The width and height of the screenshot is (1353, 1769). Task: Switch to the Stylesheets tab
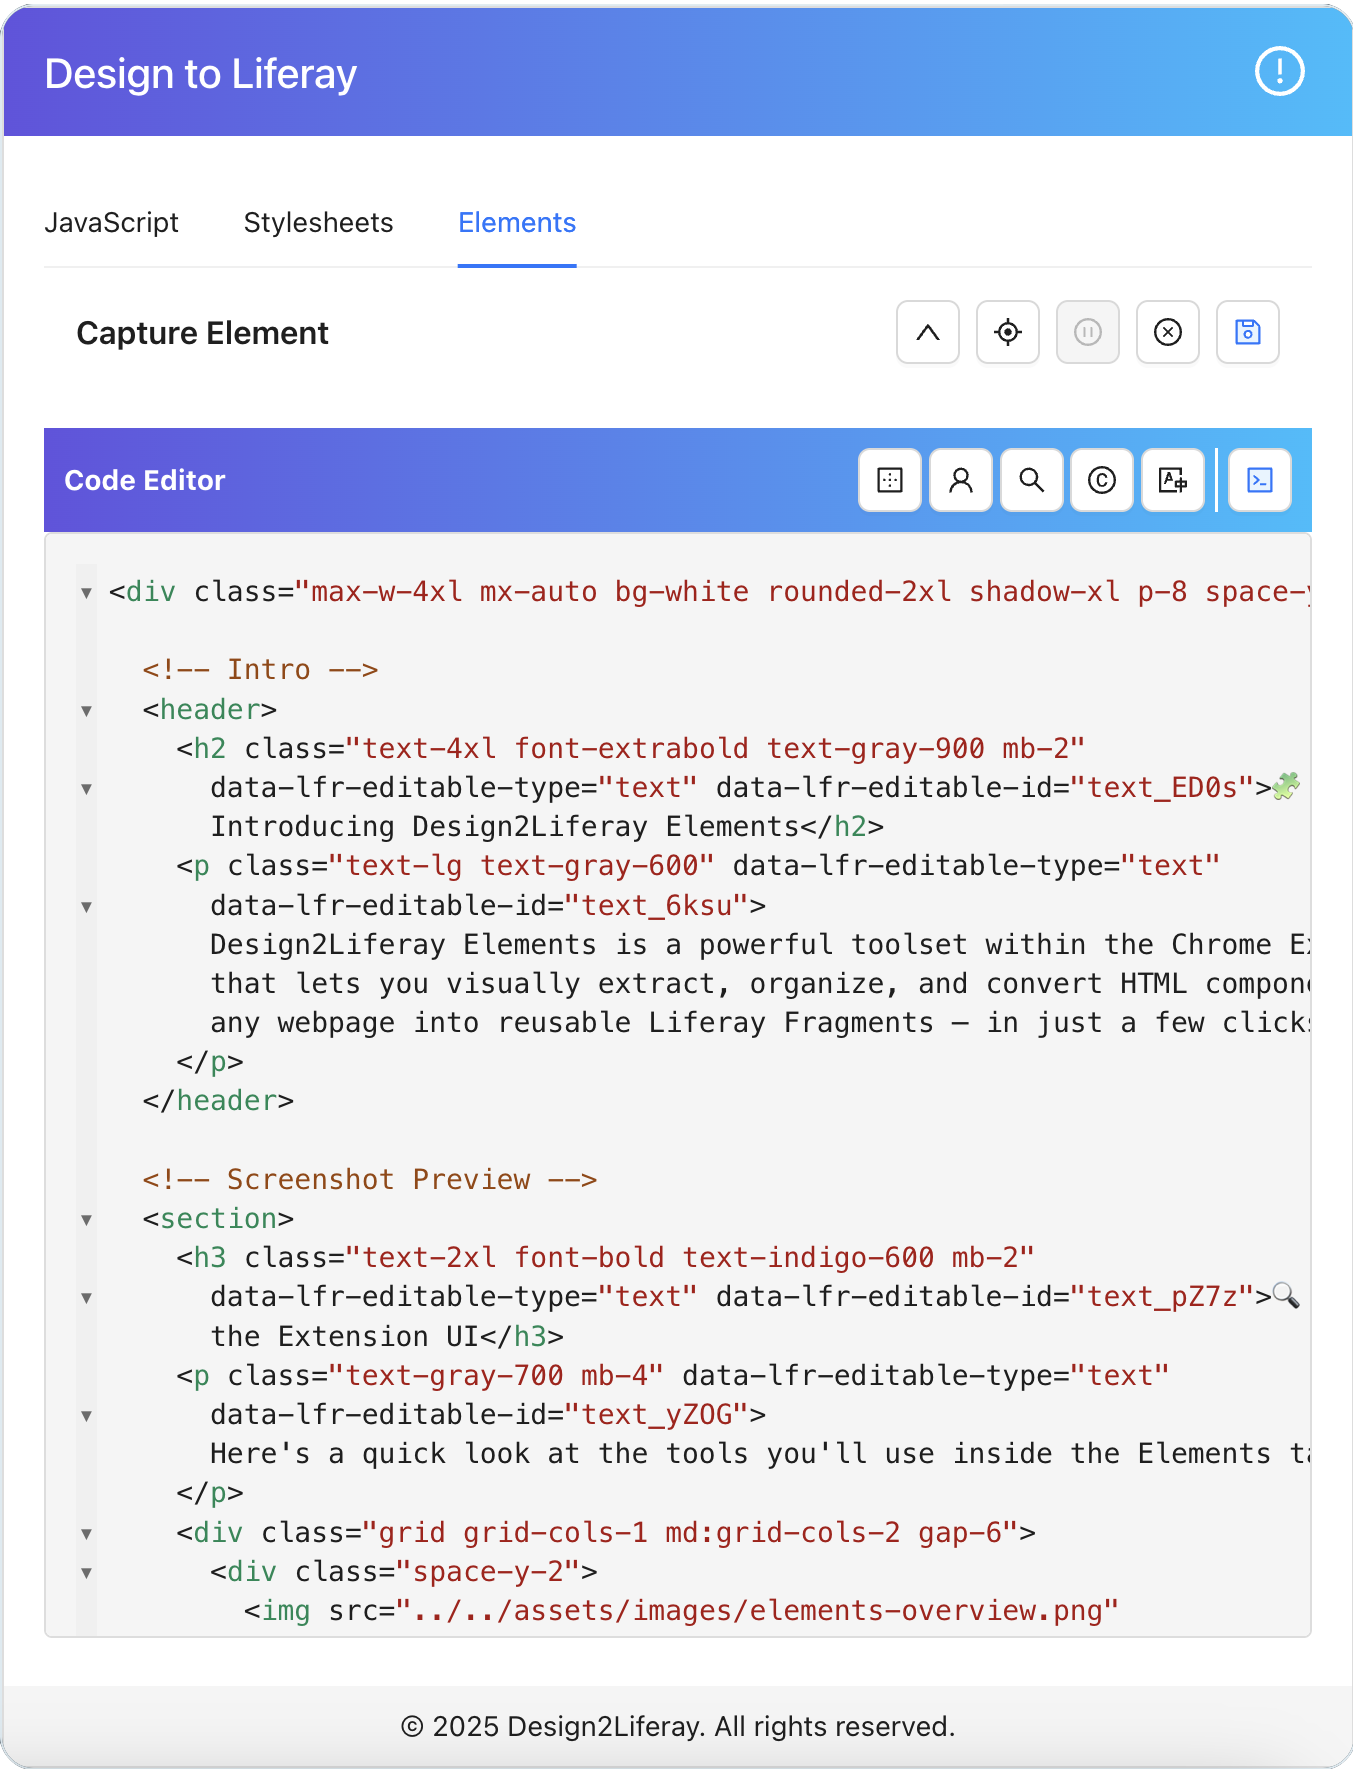[318, 222]
